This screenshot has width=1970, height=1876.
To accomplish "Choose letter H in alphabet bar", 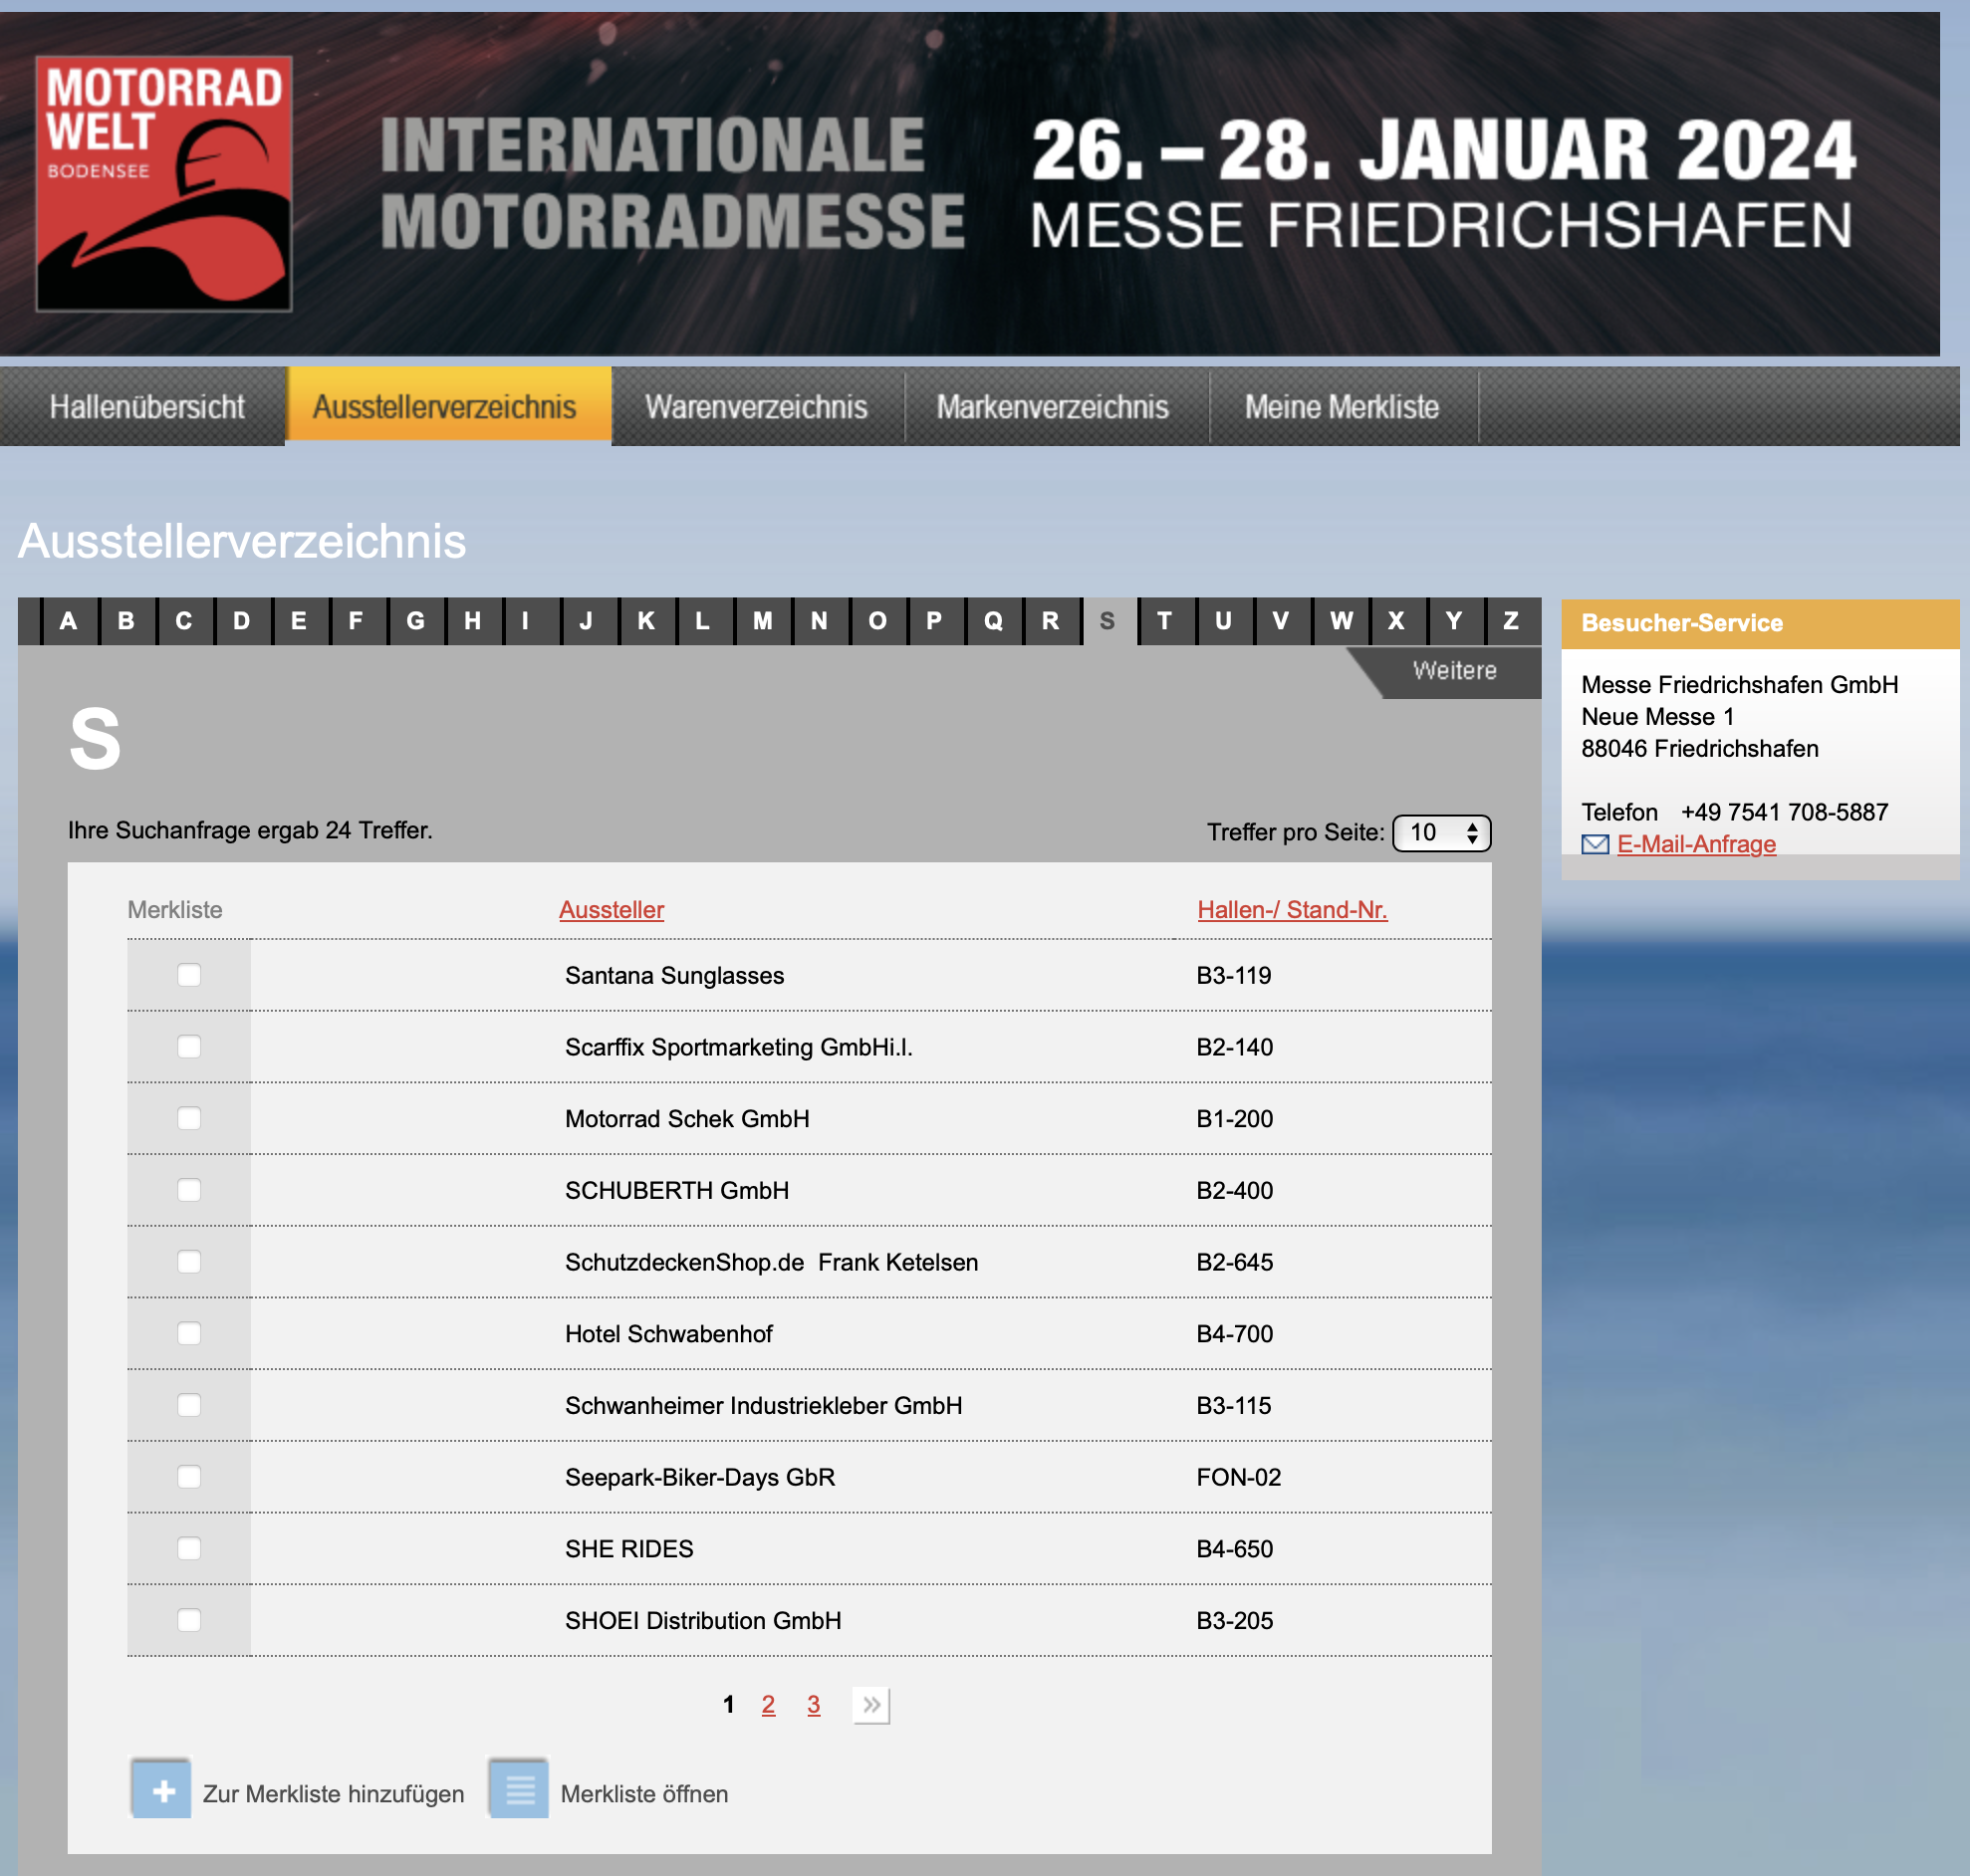I will (x=473, y=621).
